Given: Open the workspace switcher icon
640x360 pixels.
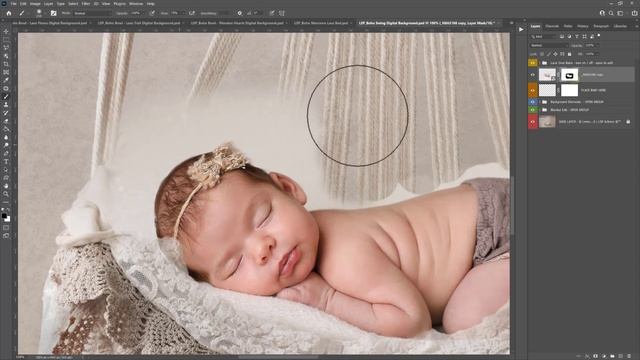Looking at the screenshot, I should point(620,13).
